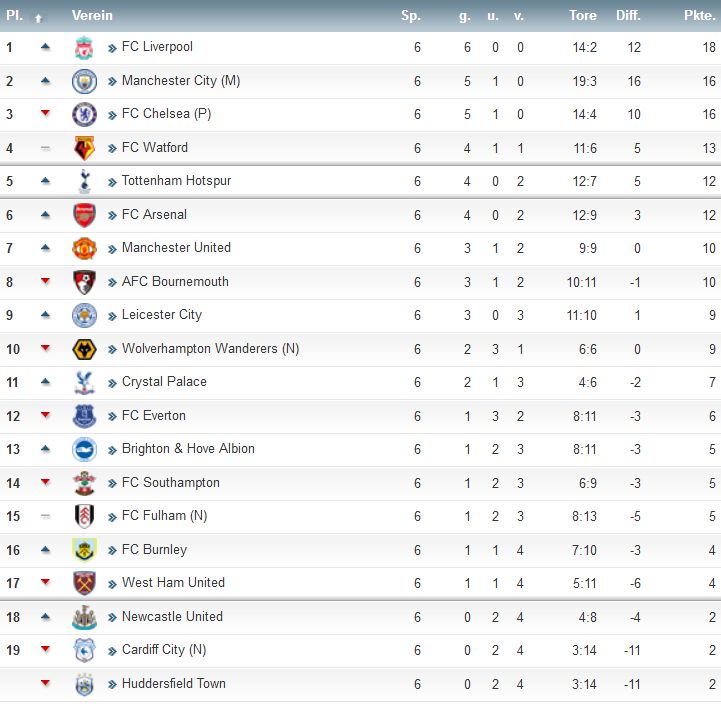The height and width of the screenshot is (704, 721).
Task: Click the Tottenham Hotspur crest icon
Action: click(x=84, y=181)
